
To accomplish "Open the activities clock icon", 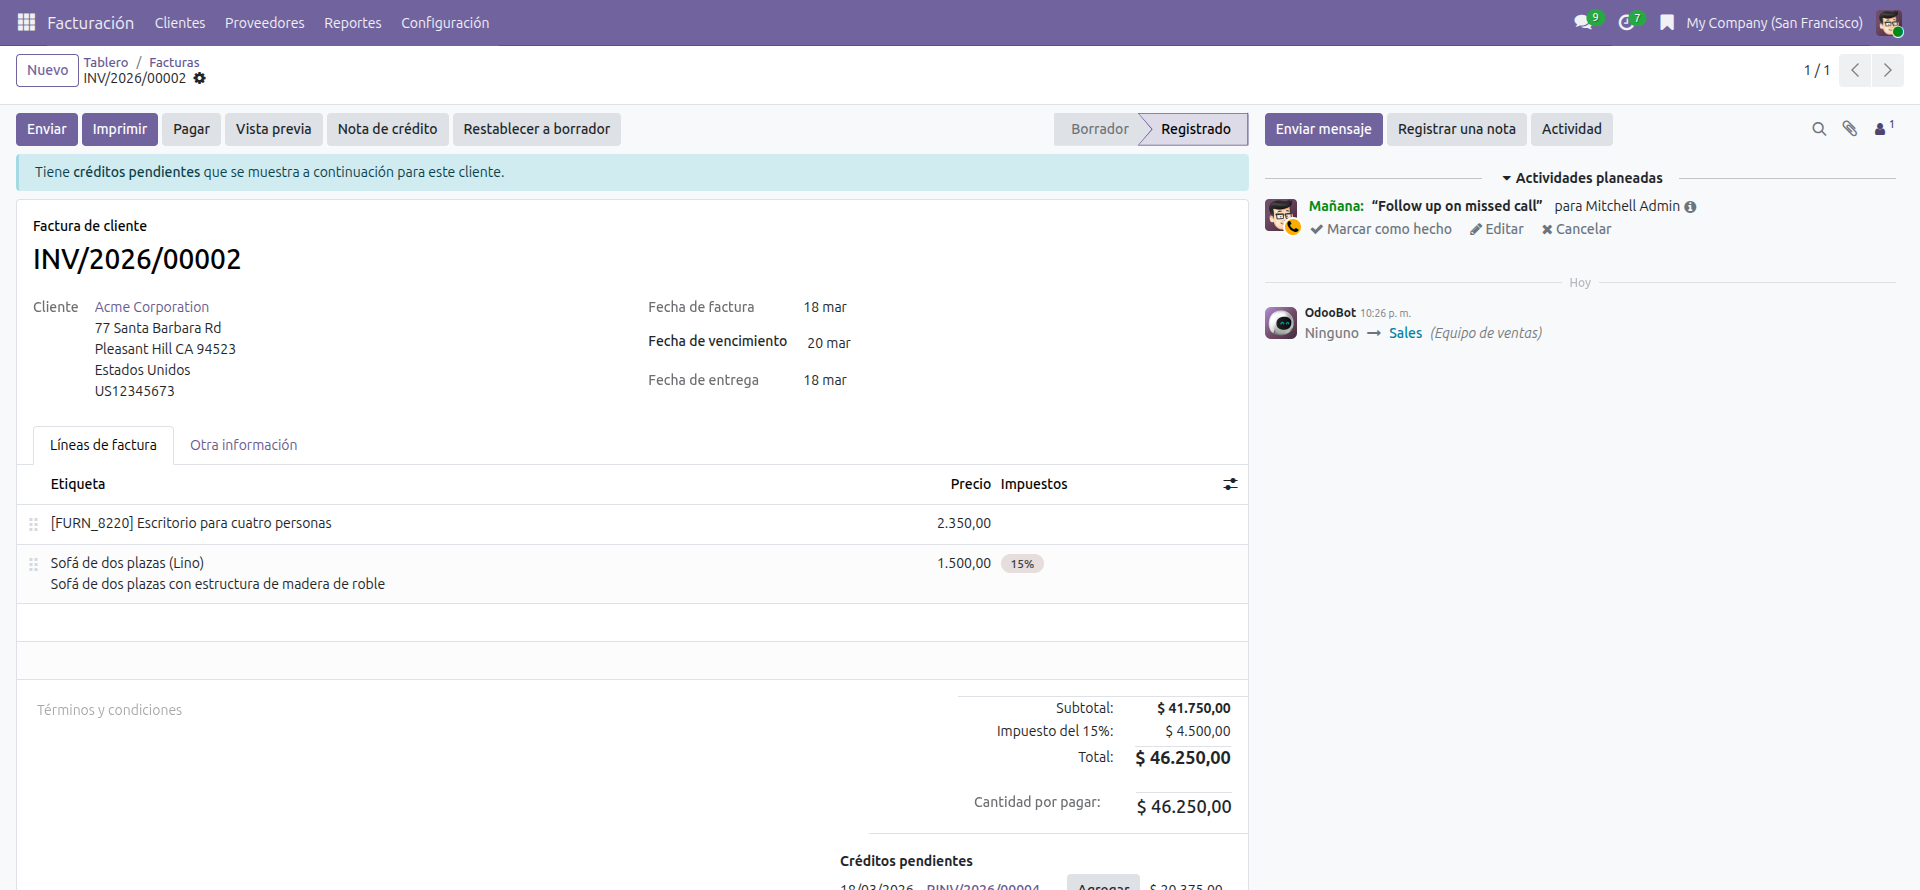I will click(x=1626, y=22).
